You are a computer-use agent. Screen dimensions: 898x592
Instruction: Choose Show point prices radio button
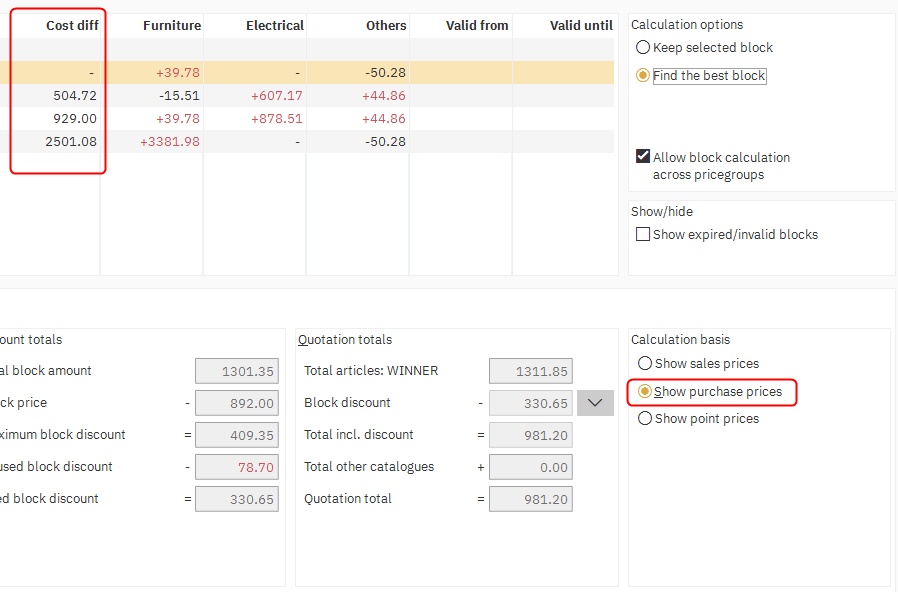645,419
